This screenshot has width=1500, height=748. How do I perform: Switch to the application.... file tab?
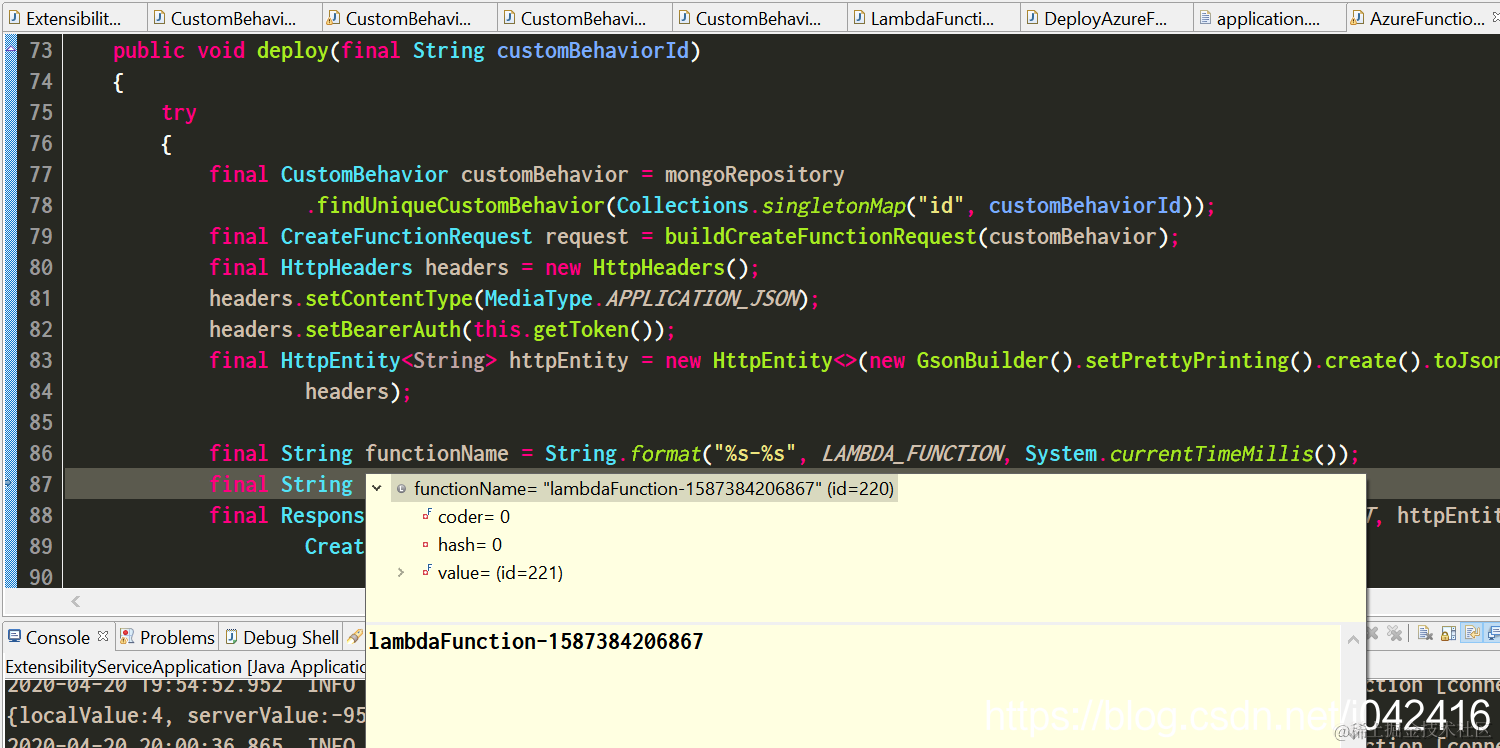pos(1268,18)
